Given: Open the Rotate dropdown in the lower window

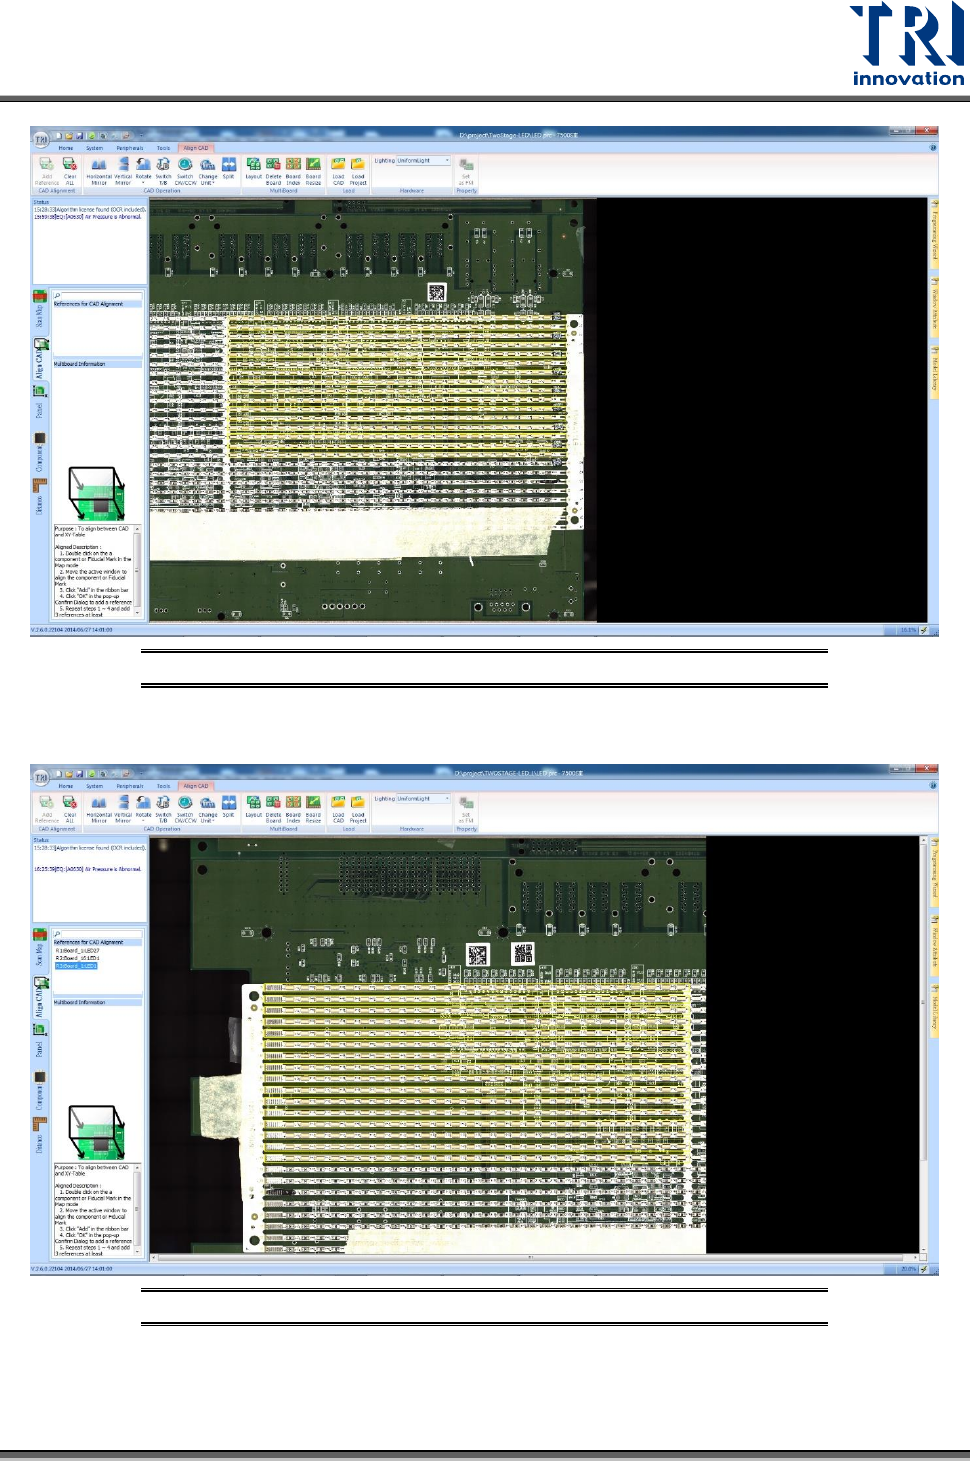Looking at the screenshot, I should coord(143,808).
